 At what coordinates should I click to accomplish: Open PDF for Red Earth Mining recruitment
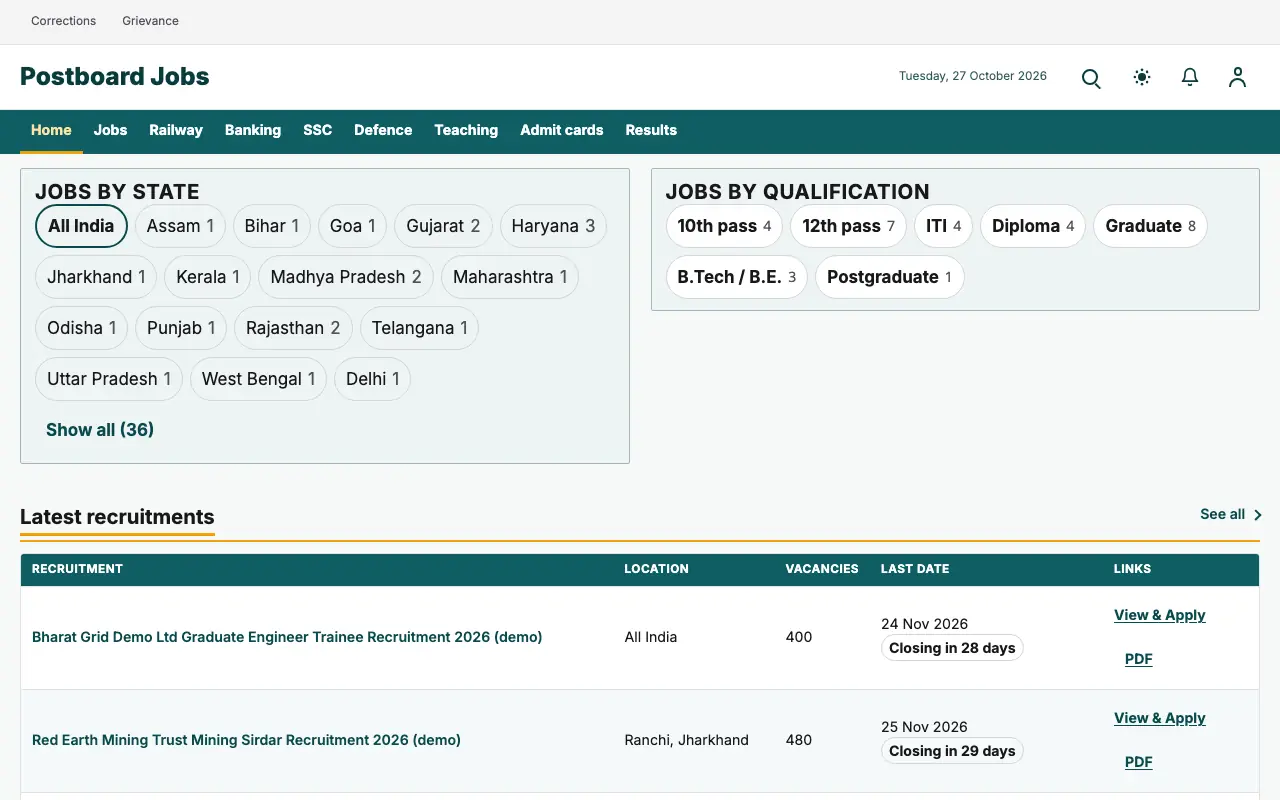tap(1139, 762)
